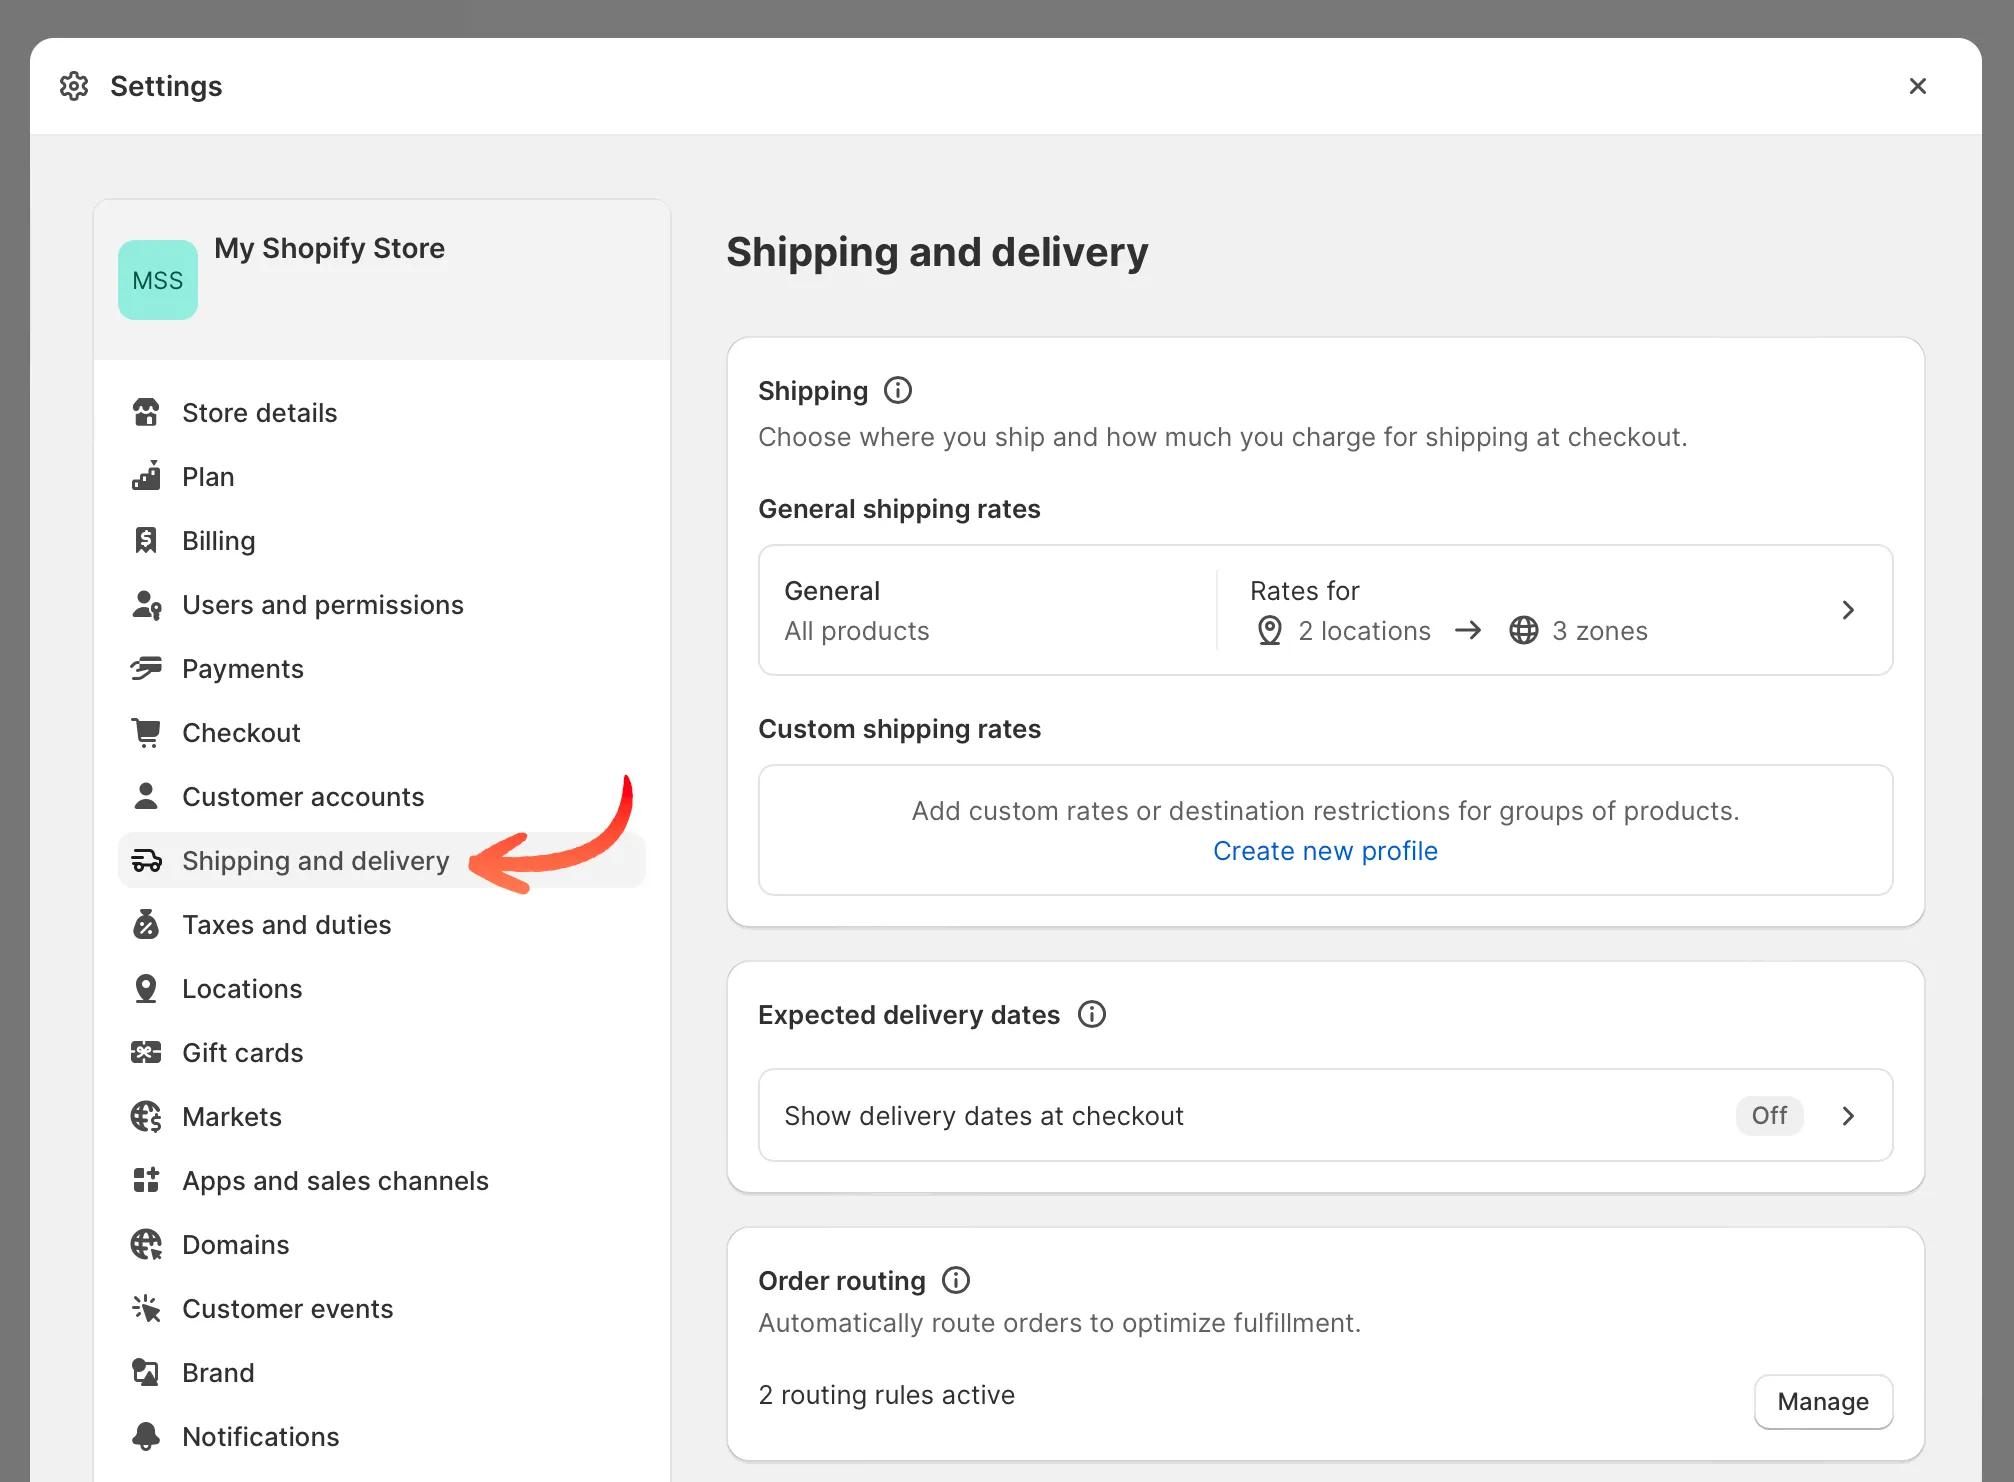Screen dimensions: 2014x1482
Task: Click the Notifications bell icon
Action: pyautogui.click(x=146, y=1436)
